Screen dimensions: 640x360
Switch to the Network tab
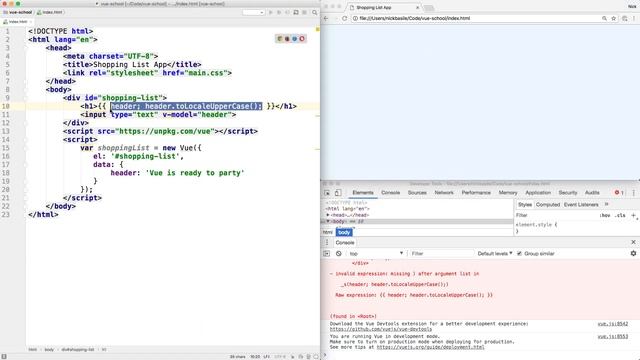[444, 193]
